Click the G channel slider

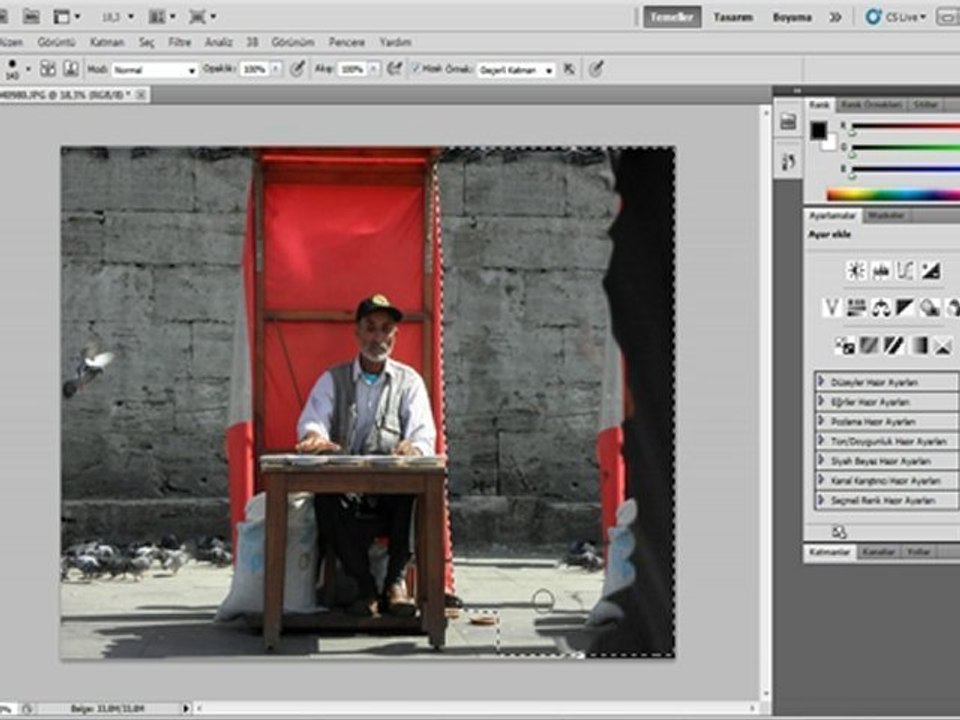click(x=905, y=148)
